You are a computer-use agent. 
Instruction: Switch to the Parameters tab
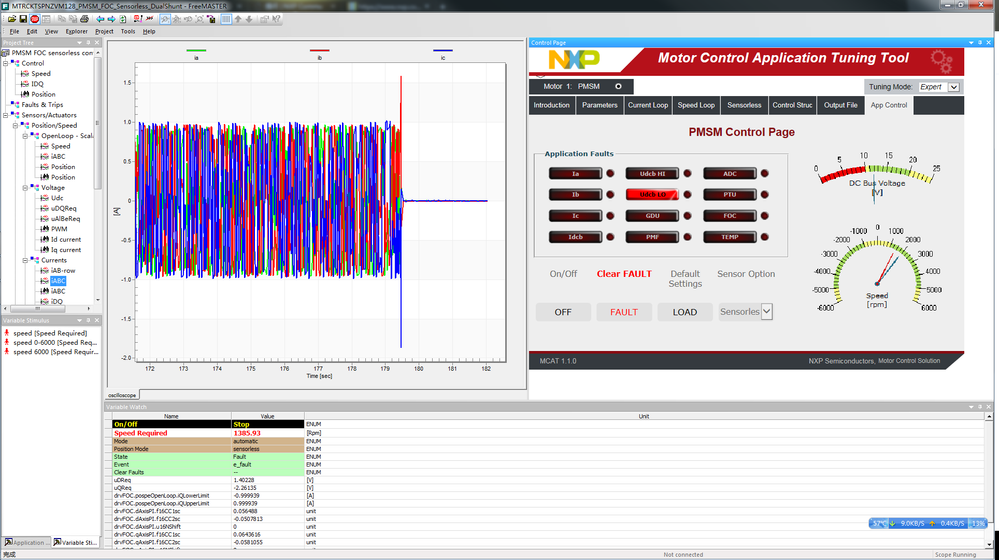coord(600,105)
